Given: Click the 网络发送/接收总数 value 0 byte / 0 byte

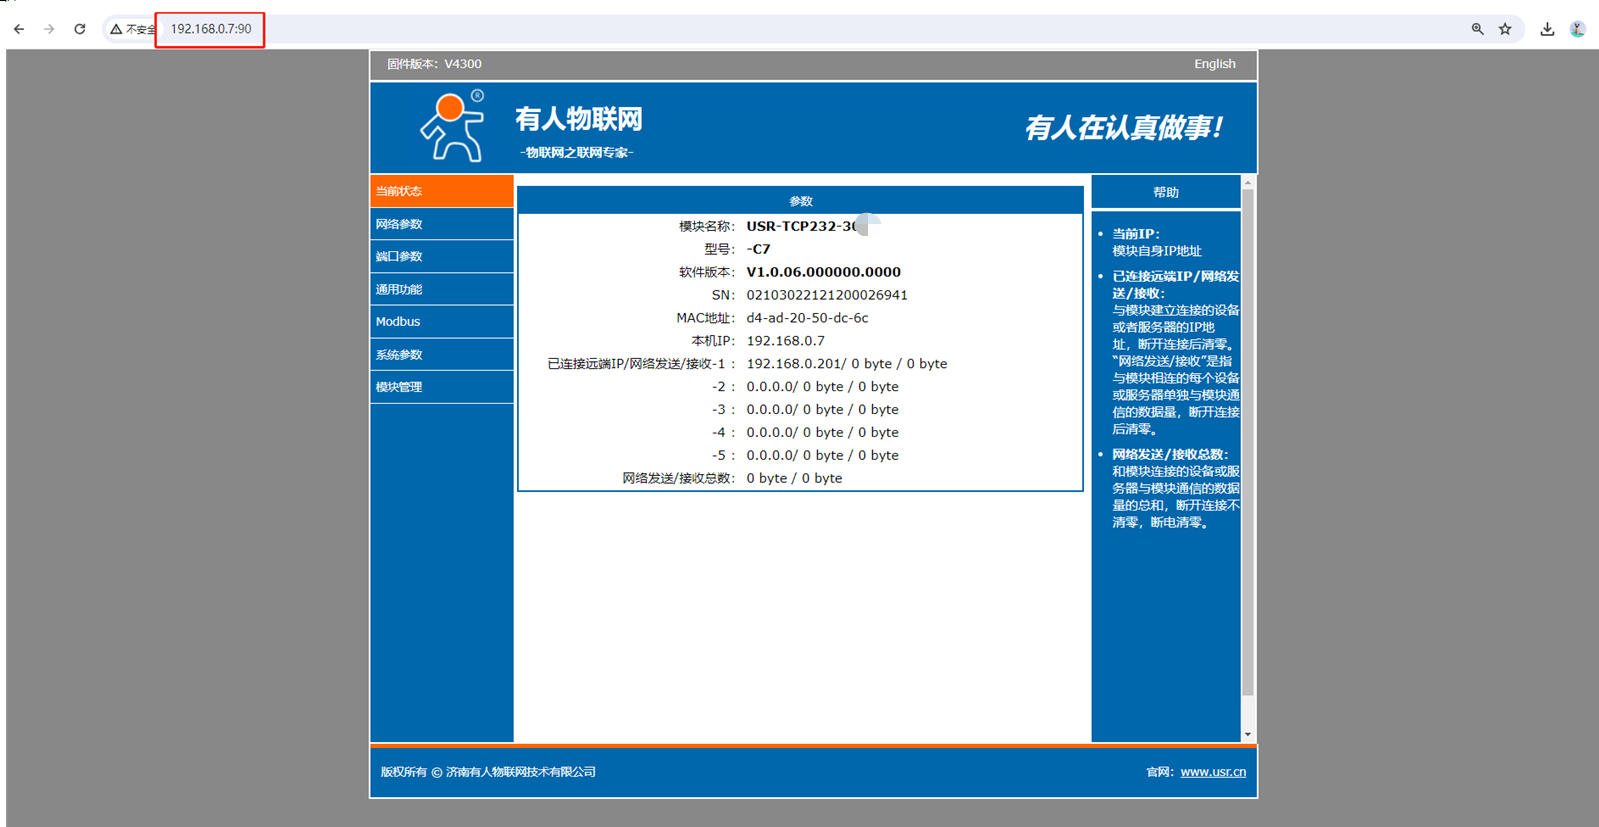Looking at the screenshot, I should pos(794,478).
